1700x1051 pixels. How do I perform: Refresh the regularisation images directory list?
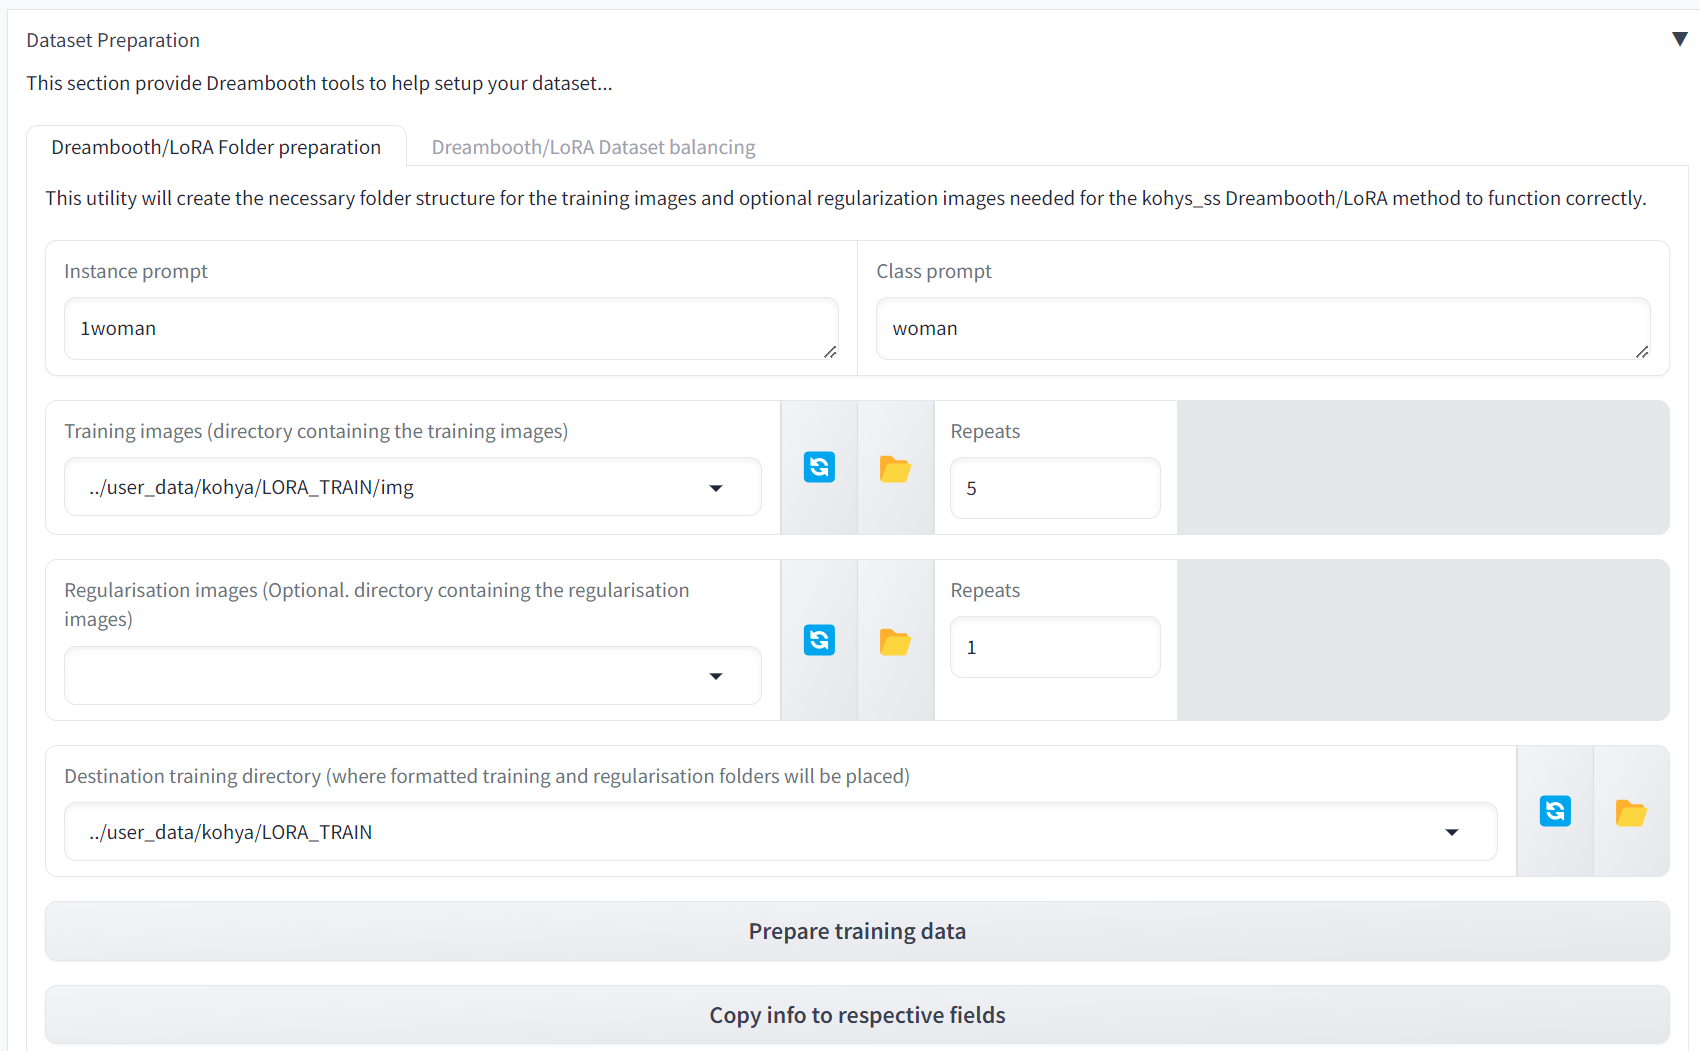[818, 640]
